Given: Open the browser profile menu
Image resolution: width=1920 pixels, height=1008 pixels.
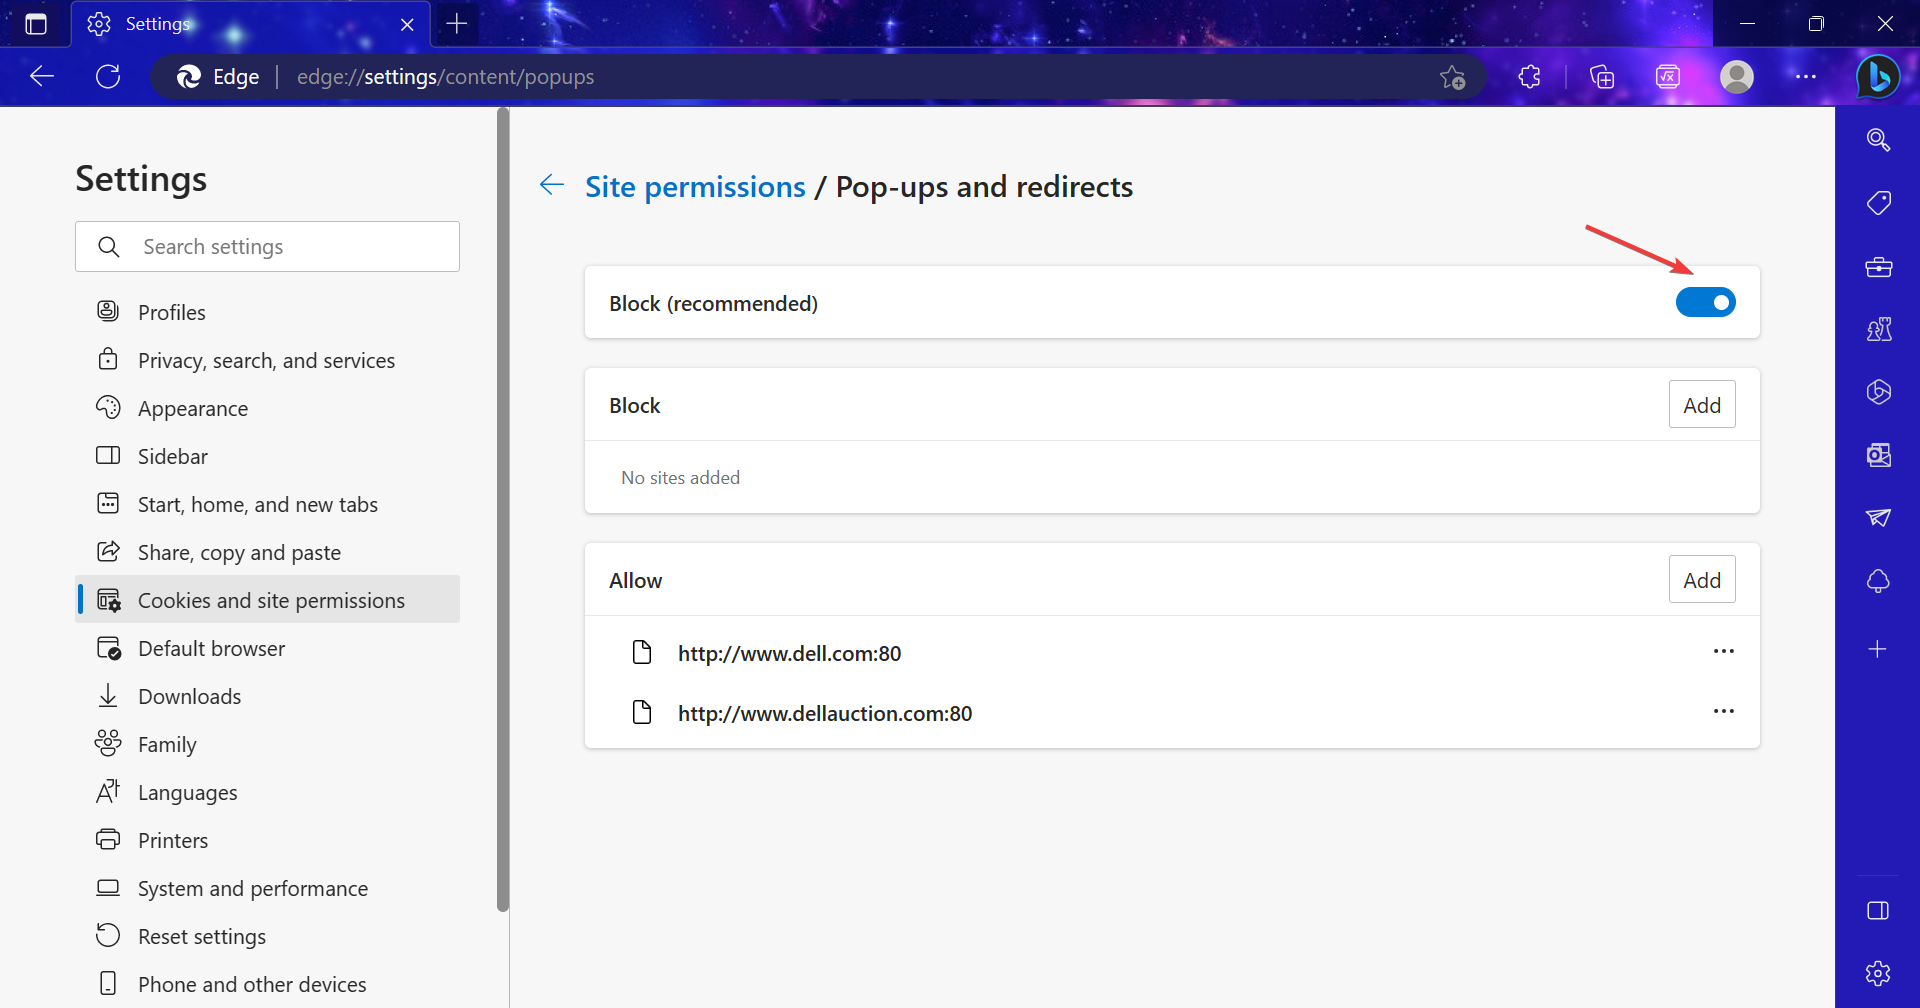Looking at the screenshot, I should coord(1737,76).
